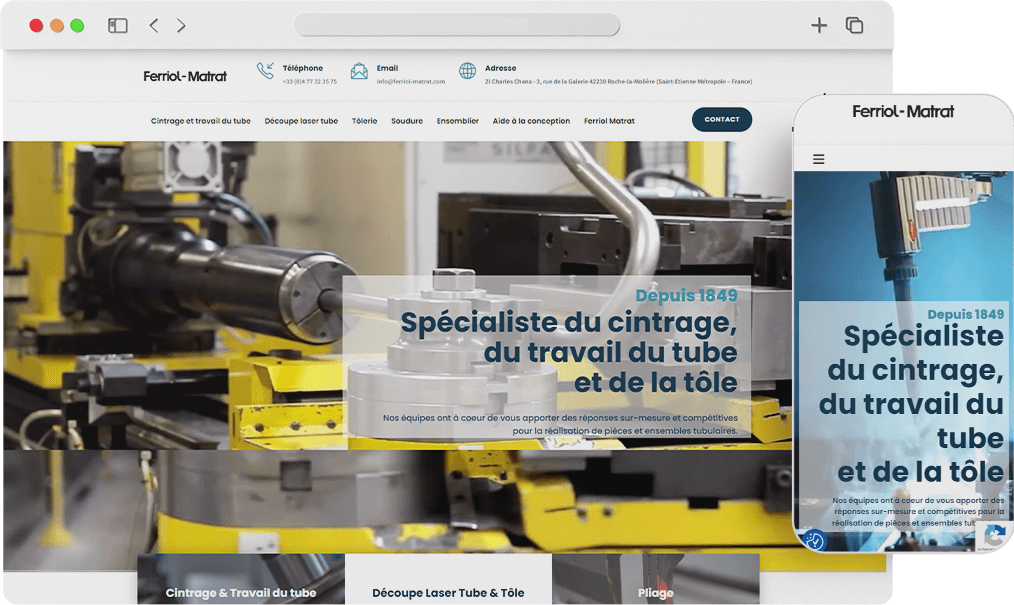
Task: Click the browser forward chevron
Action: click(181, 26)
